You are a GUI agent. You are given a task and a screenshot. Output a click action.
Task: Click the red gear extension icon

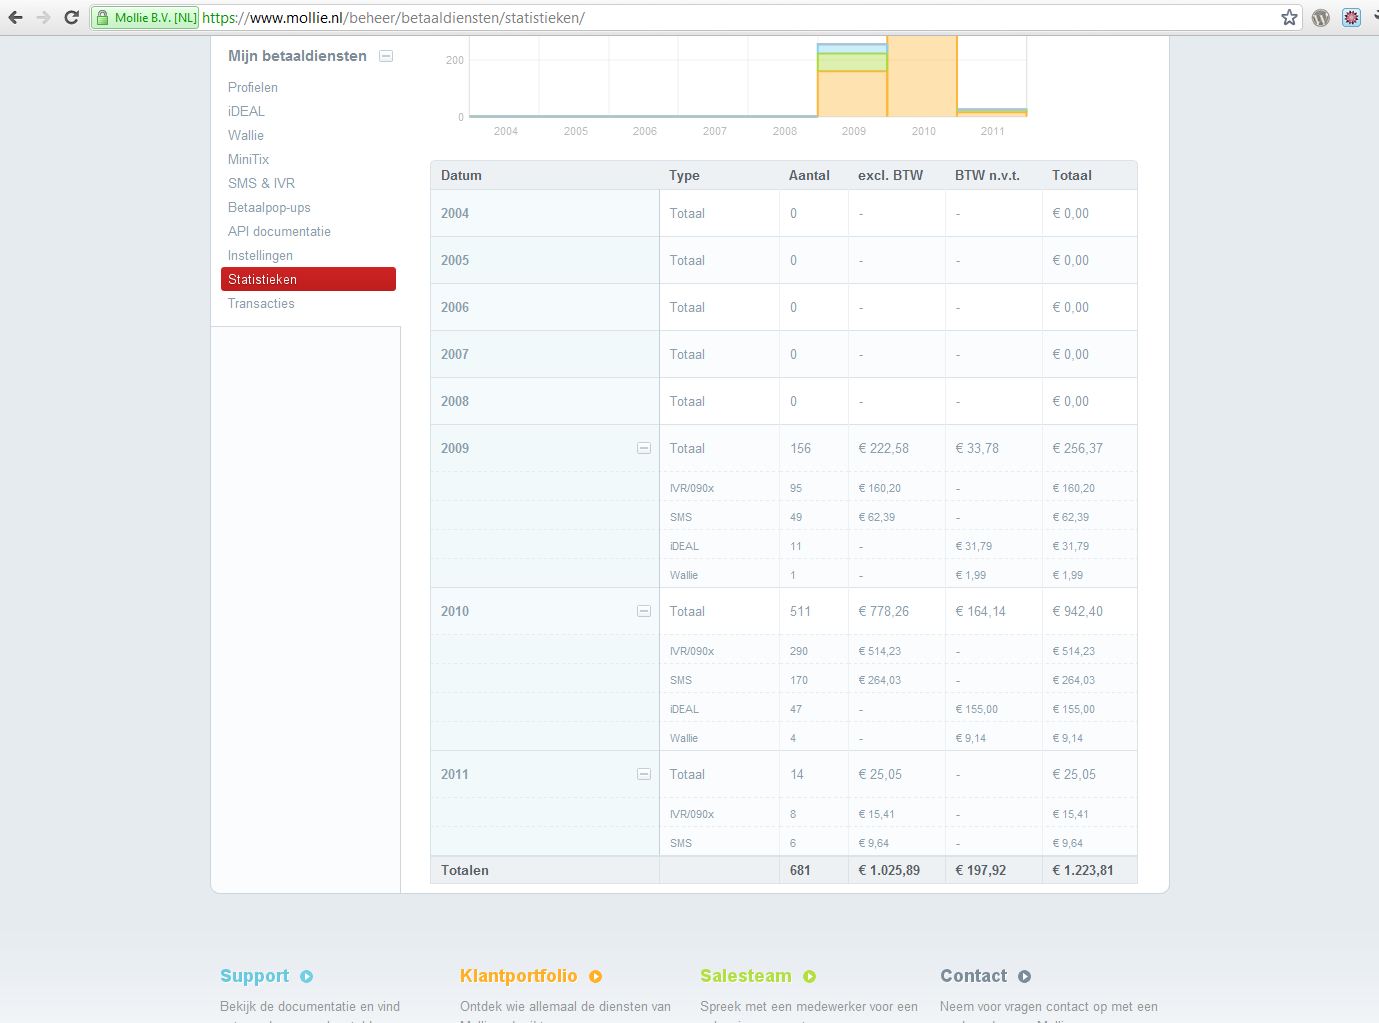[1351, 17]
